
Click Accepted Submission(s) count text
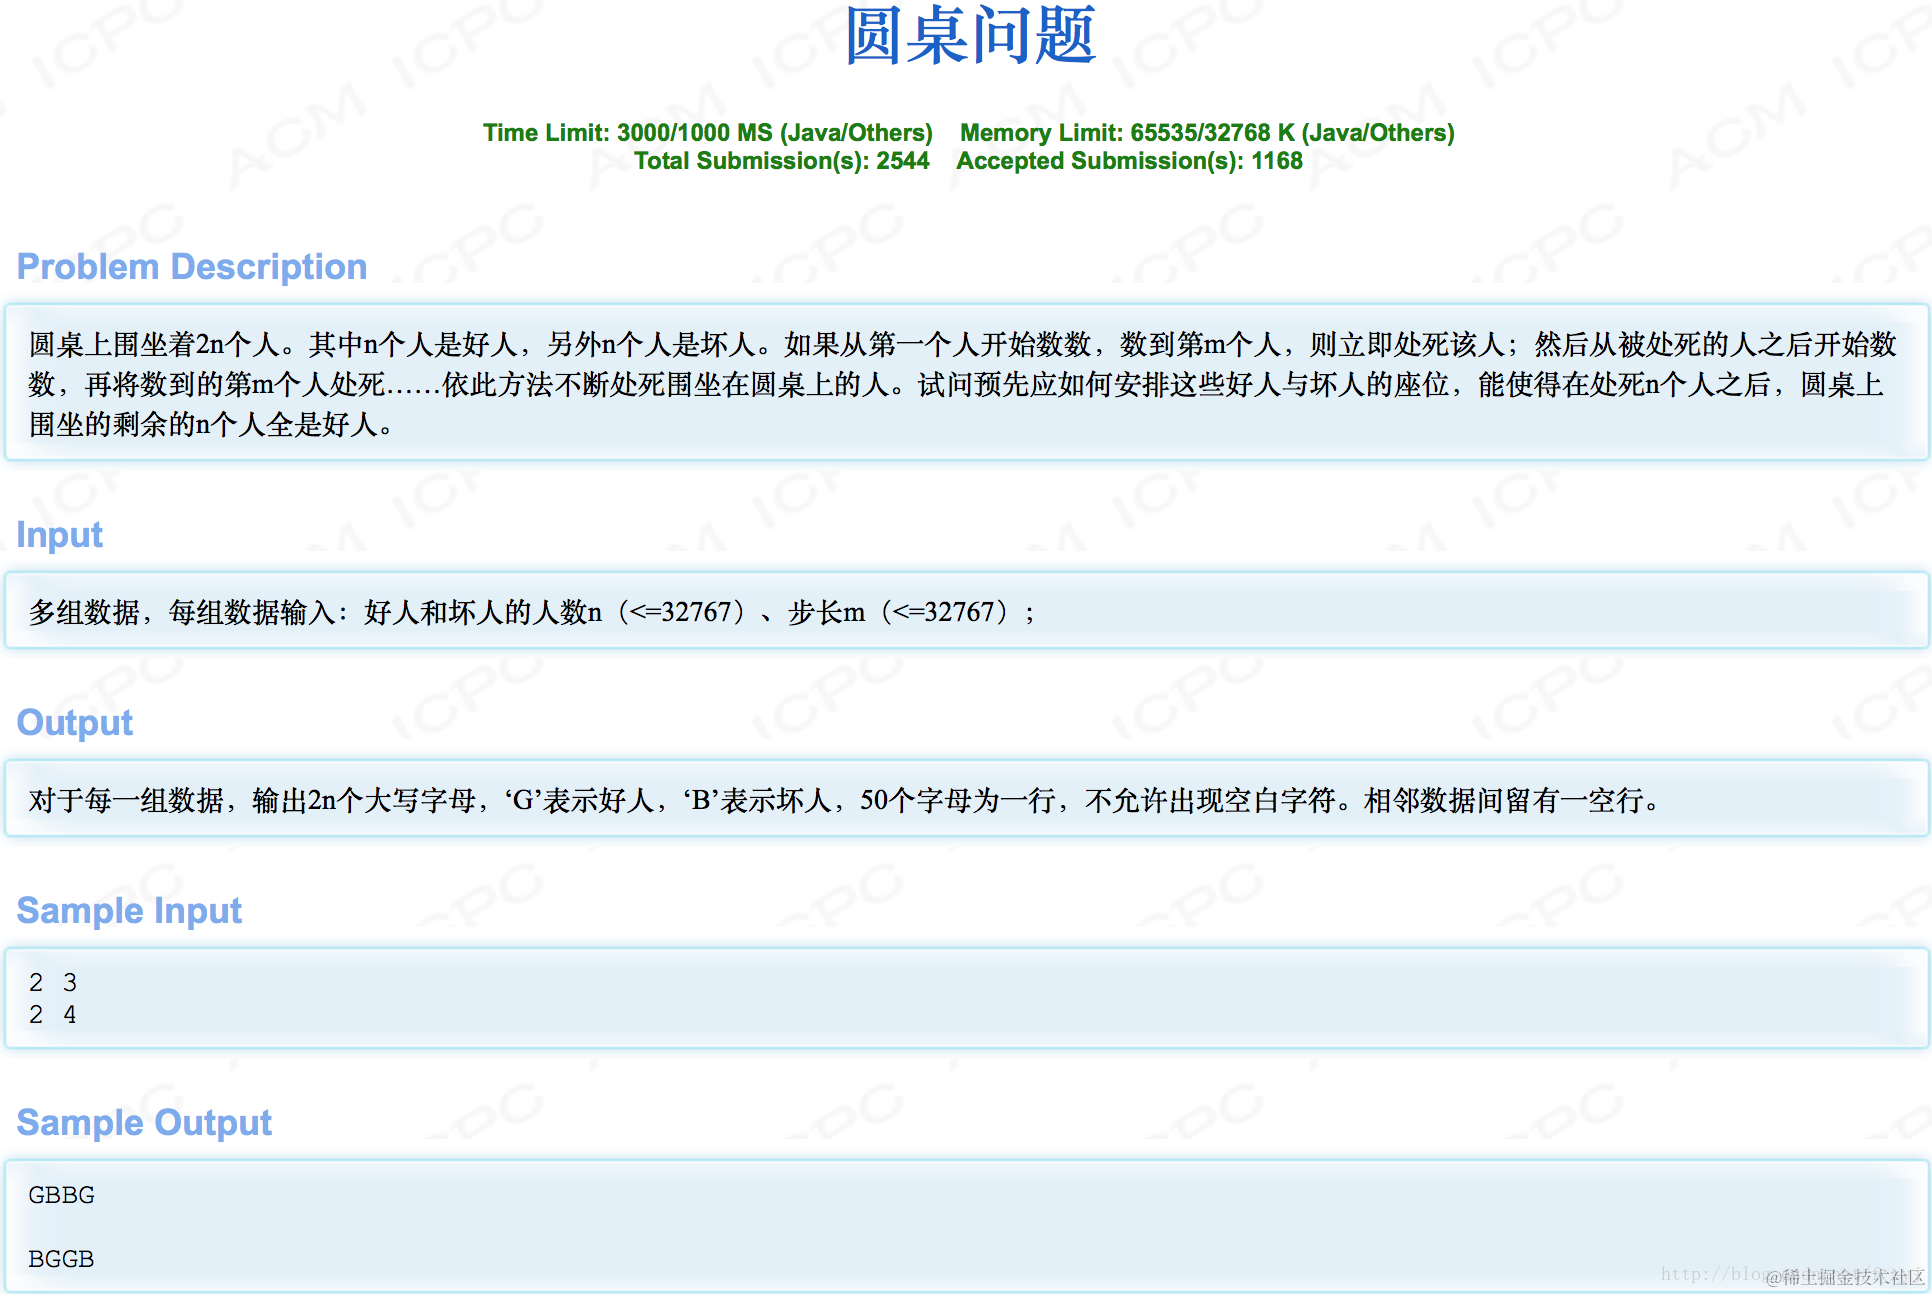[1129, 161]
